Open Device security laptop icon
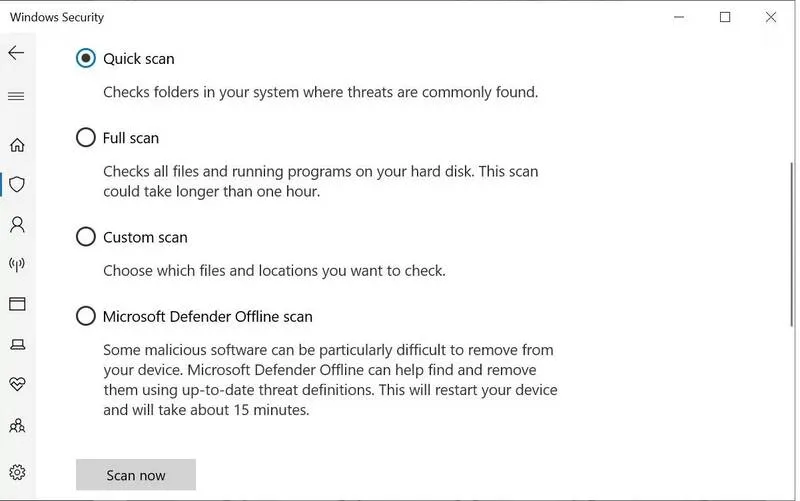 click(16, 345)
